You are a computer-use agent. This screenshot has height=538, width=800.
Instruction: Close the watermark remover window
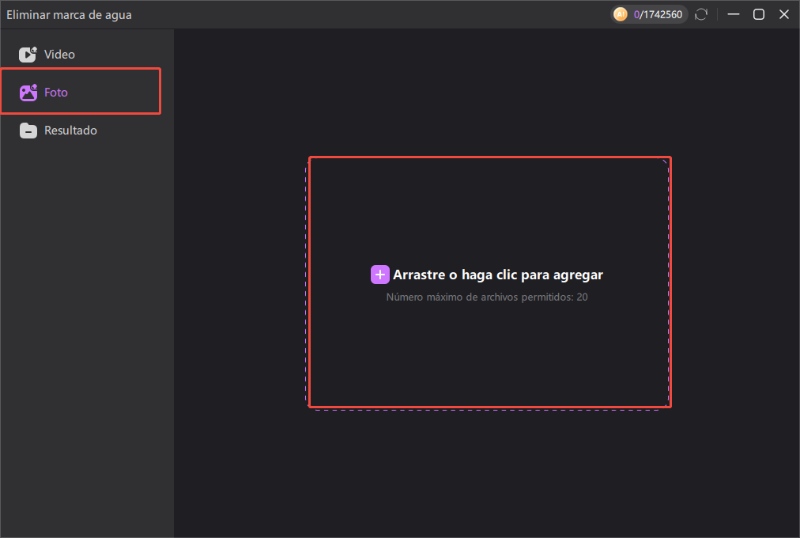[x=784, y=15]
